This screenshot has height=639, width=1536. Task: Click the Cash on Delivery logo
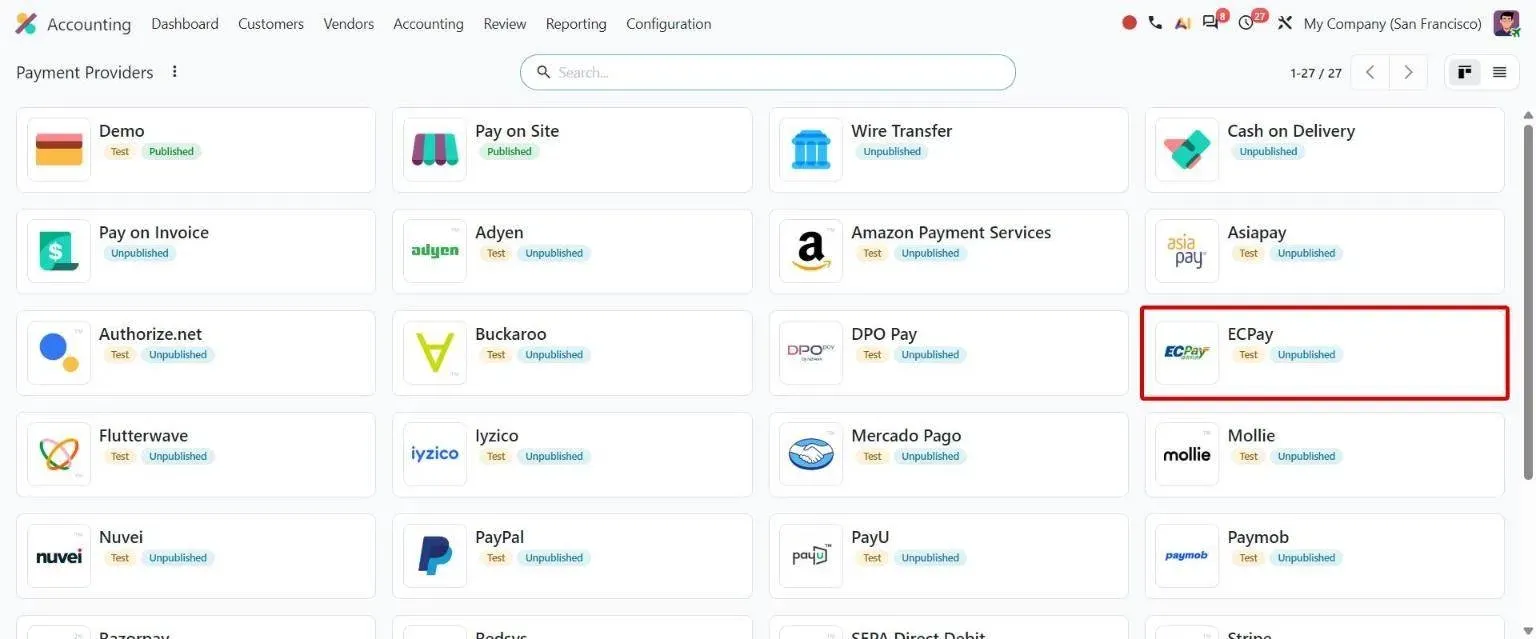1187,150
